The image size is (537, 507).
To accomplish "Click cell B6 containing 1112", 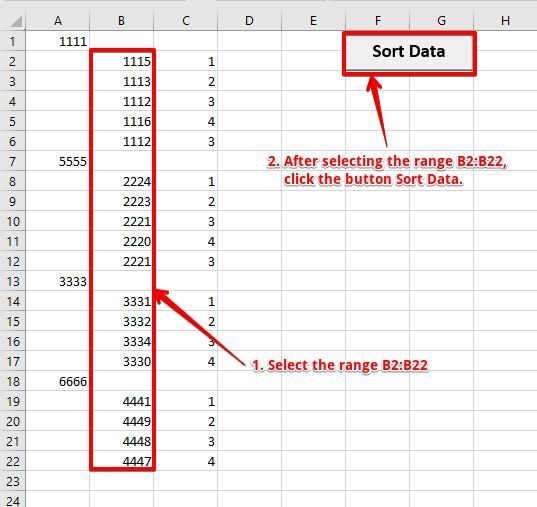I will pos(122,141).
